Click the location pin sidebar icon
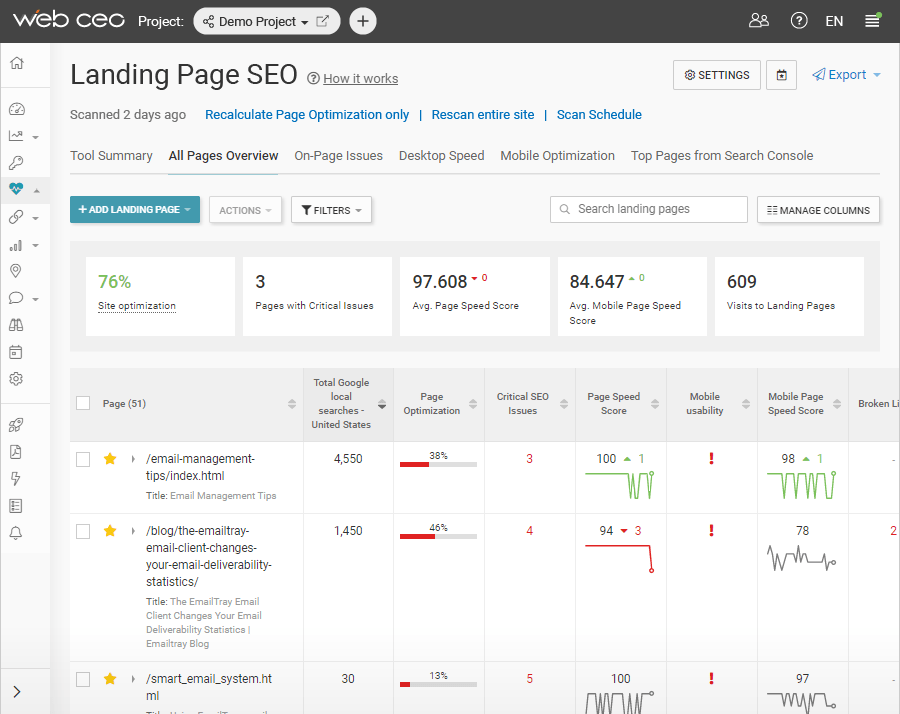 click(x=16, y=271)
